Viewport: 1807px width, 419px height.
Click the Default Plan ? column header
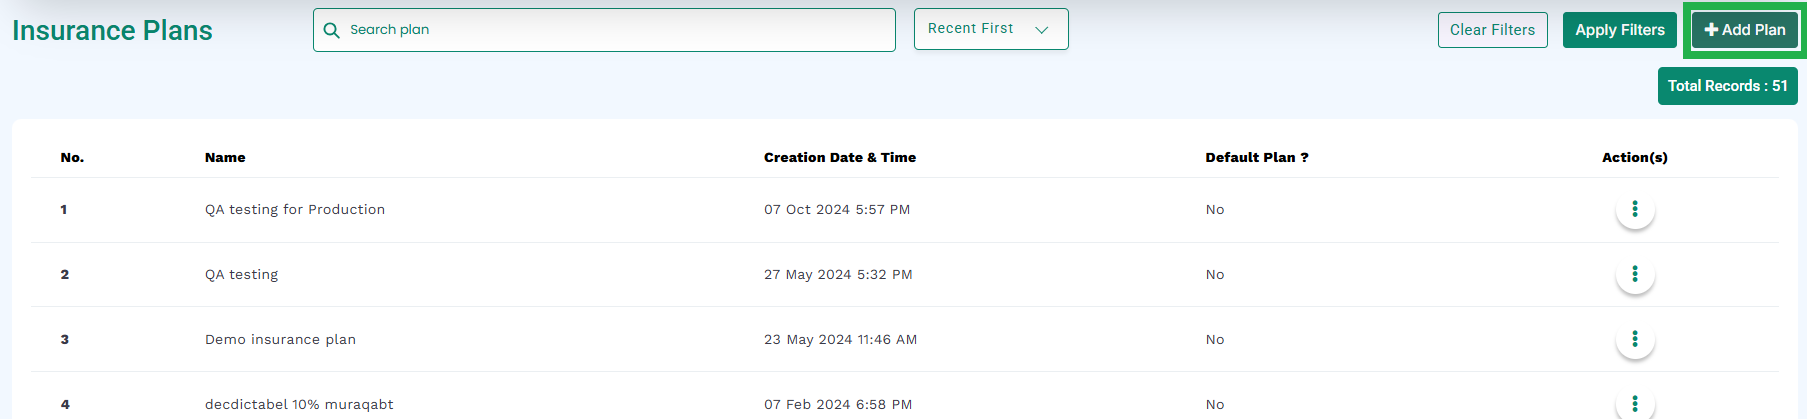tap(1257, 157)
